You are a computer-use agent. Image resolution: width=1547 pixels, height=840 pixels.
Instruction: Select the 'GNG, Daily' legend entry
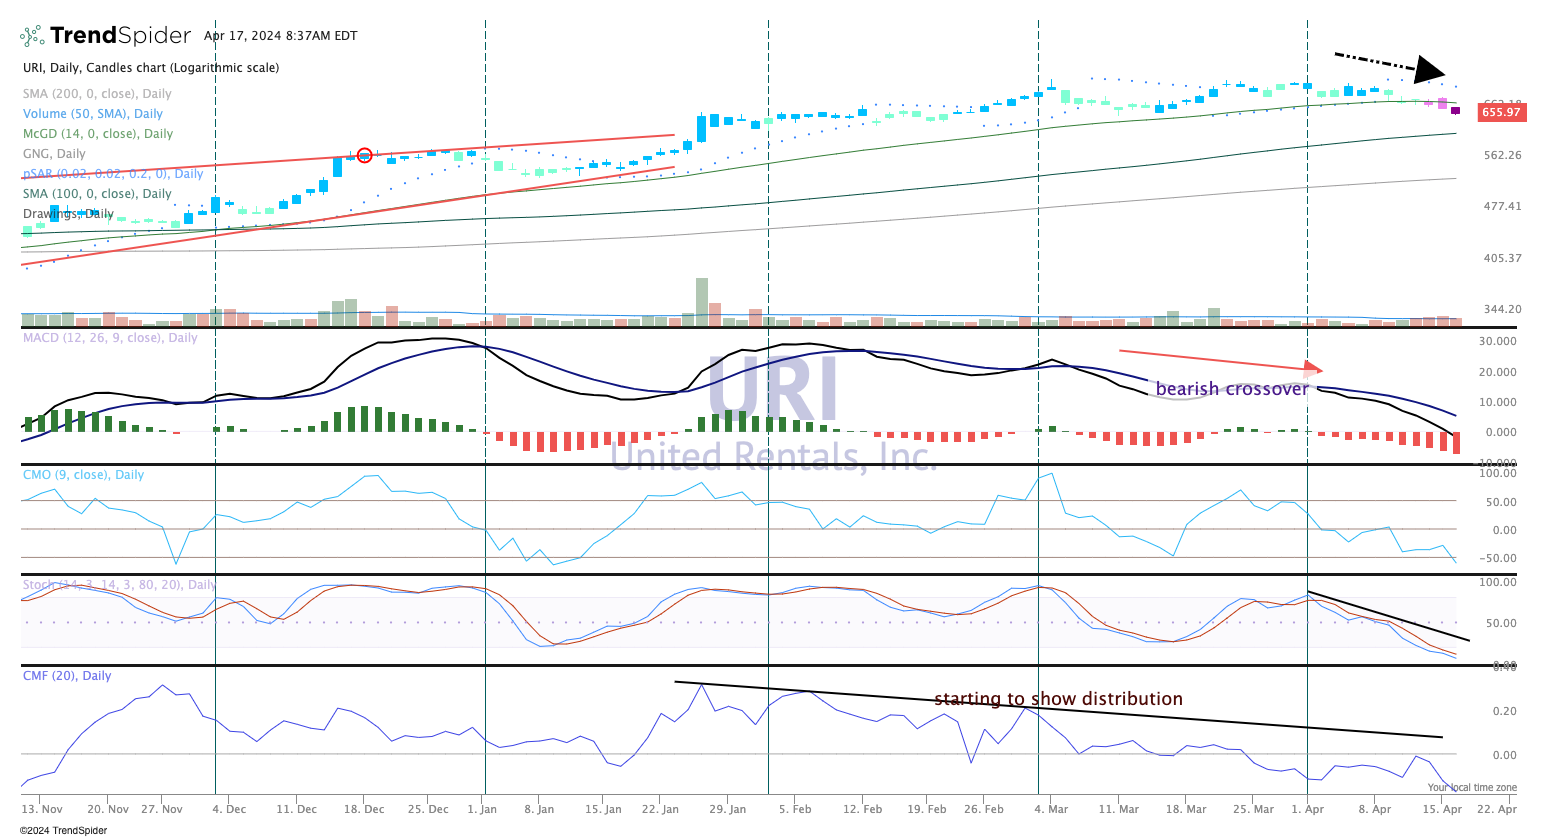54,154
